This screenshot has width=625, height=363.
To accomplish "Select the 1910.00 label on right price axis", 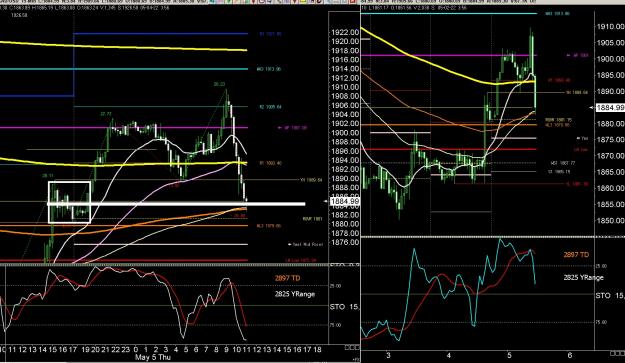I will coord(610,27).
